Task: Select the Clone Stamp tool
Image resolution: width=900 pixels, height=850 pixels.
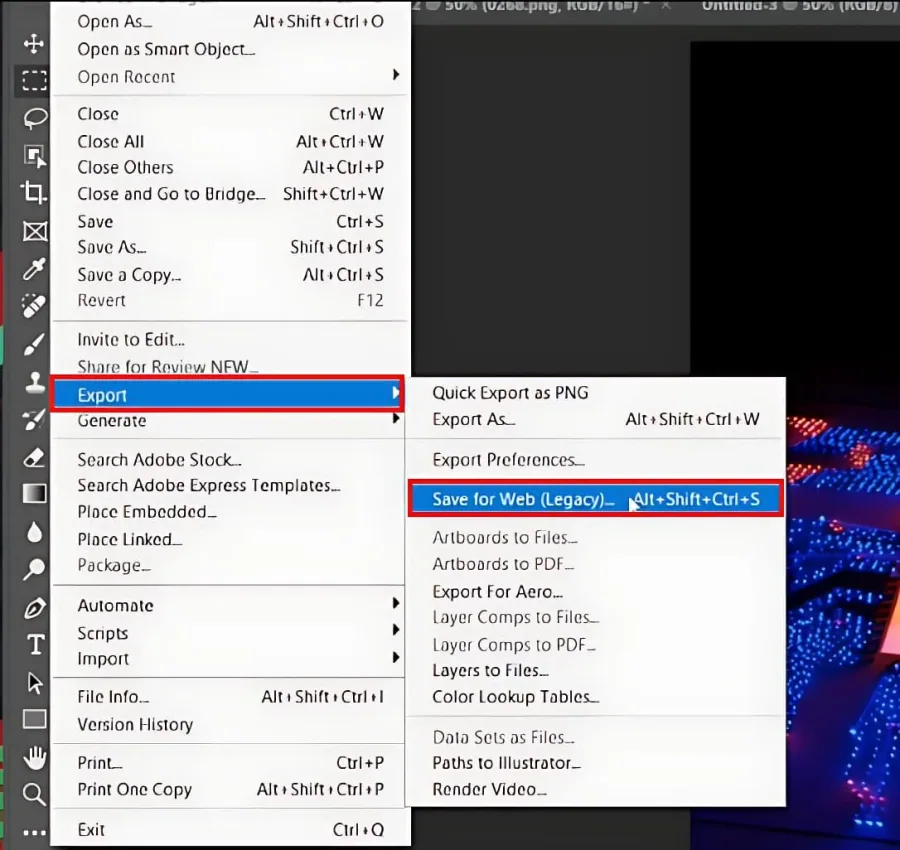Action: tap(34, 382)
